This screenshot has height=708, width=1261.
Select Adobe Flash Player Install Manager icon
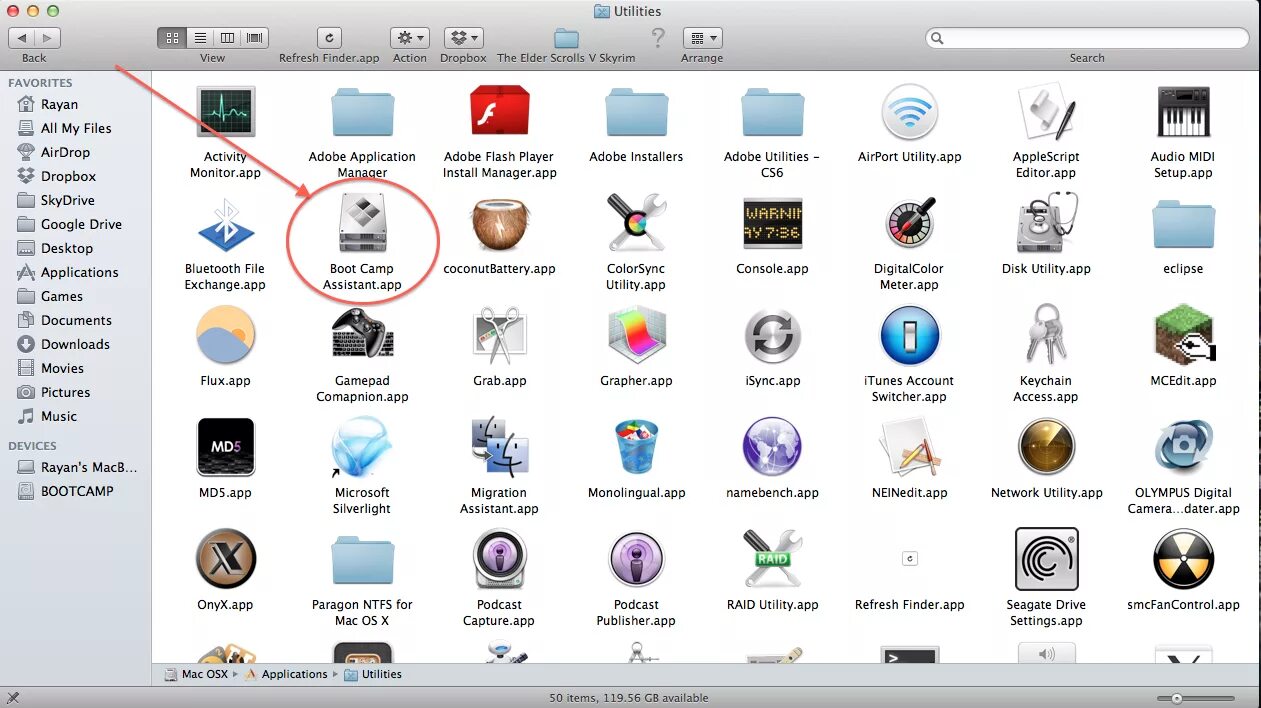[x=499, y=112]
